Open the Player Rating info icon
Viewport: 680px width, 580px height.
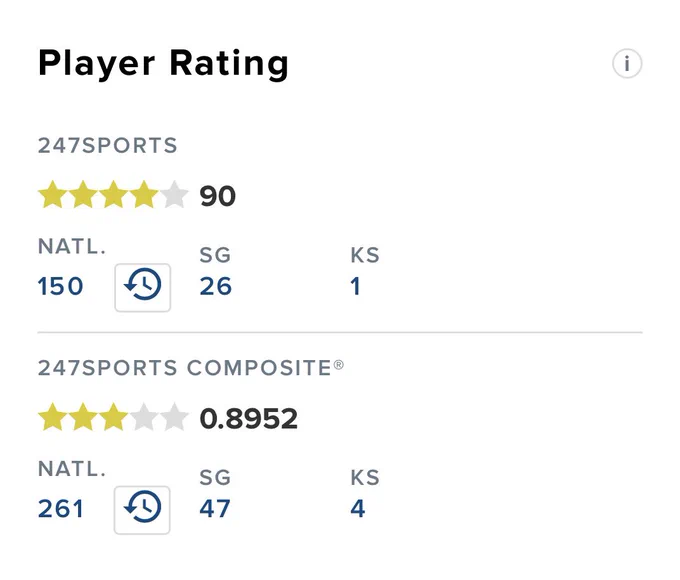(627, 64)
